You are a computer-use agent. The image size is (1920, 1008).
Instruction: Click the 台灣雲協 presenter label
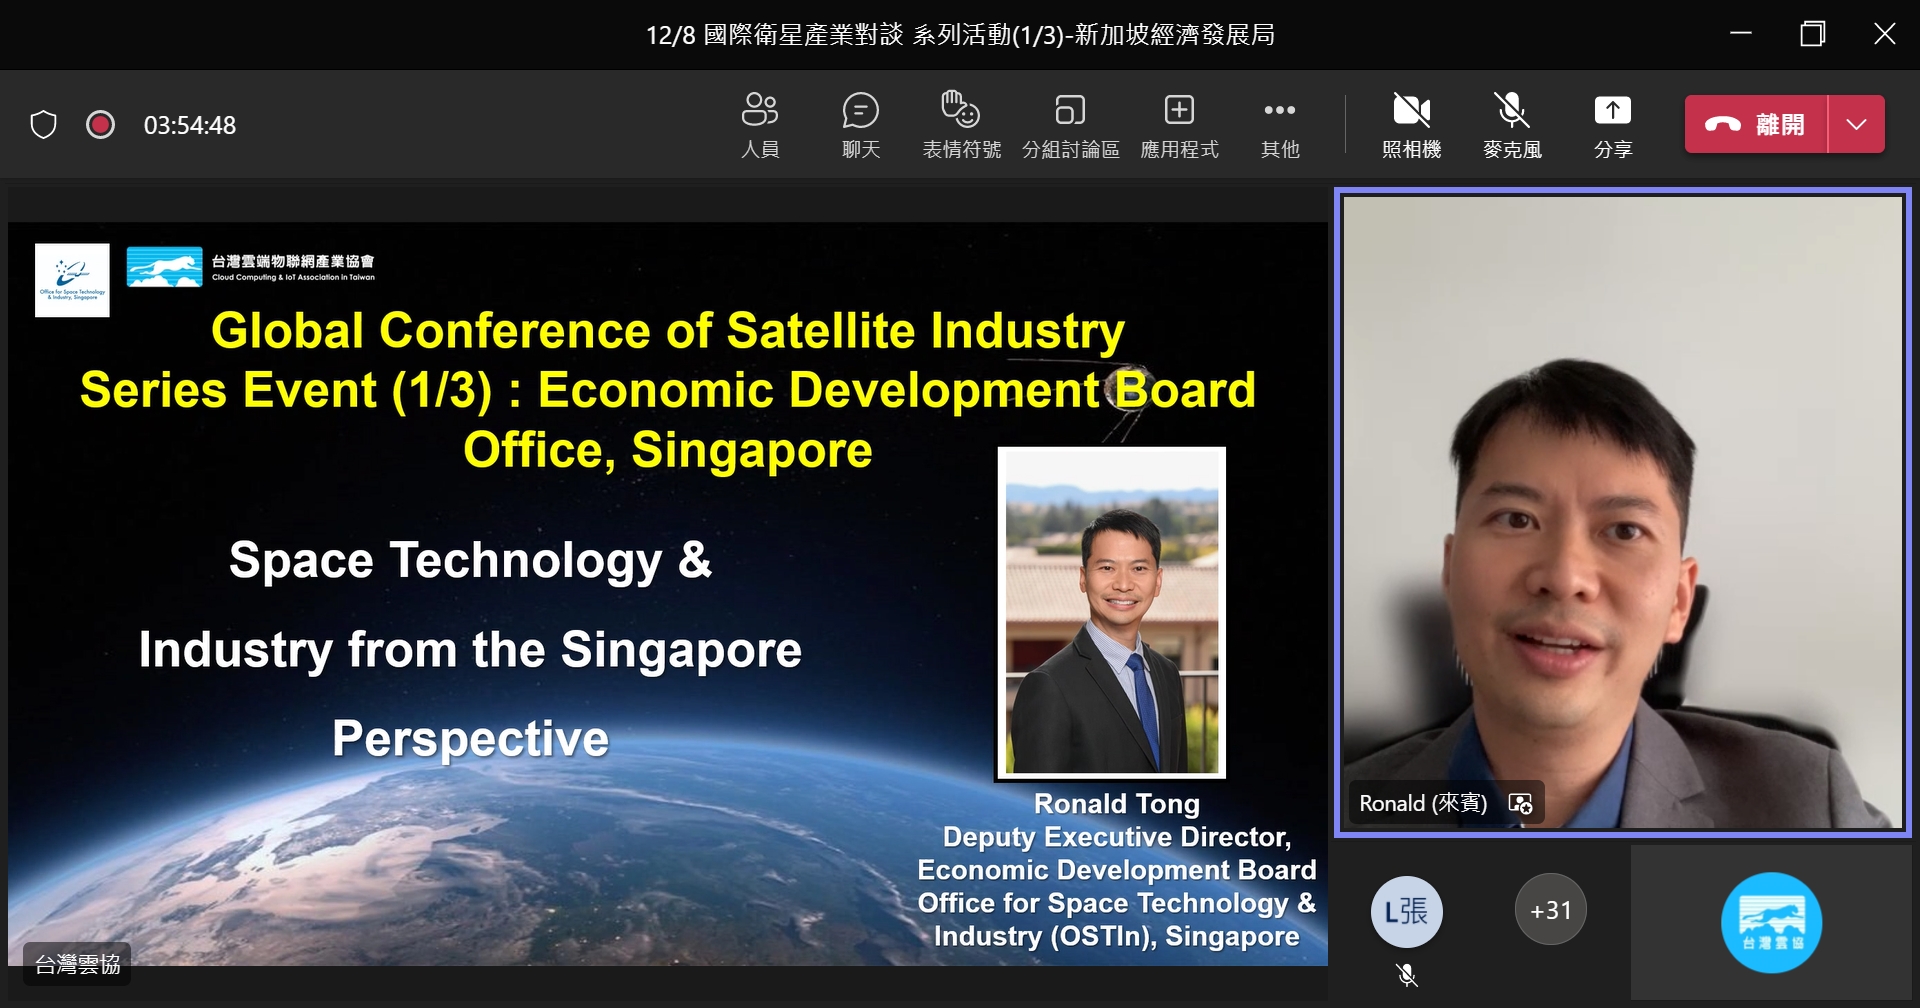[77, 964]
